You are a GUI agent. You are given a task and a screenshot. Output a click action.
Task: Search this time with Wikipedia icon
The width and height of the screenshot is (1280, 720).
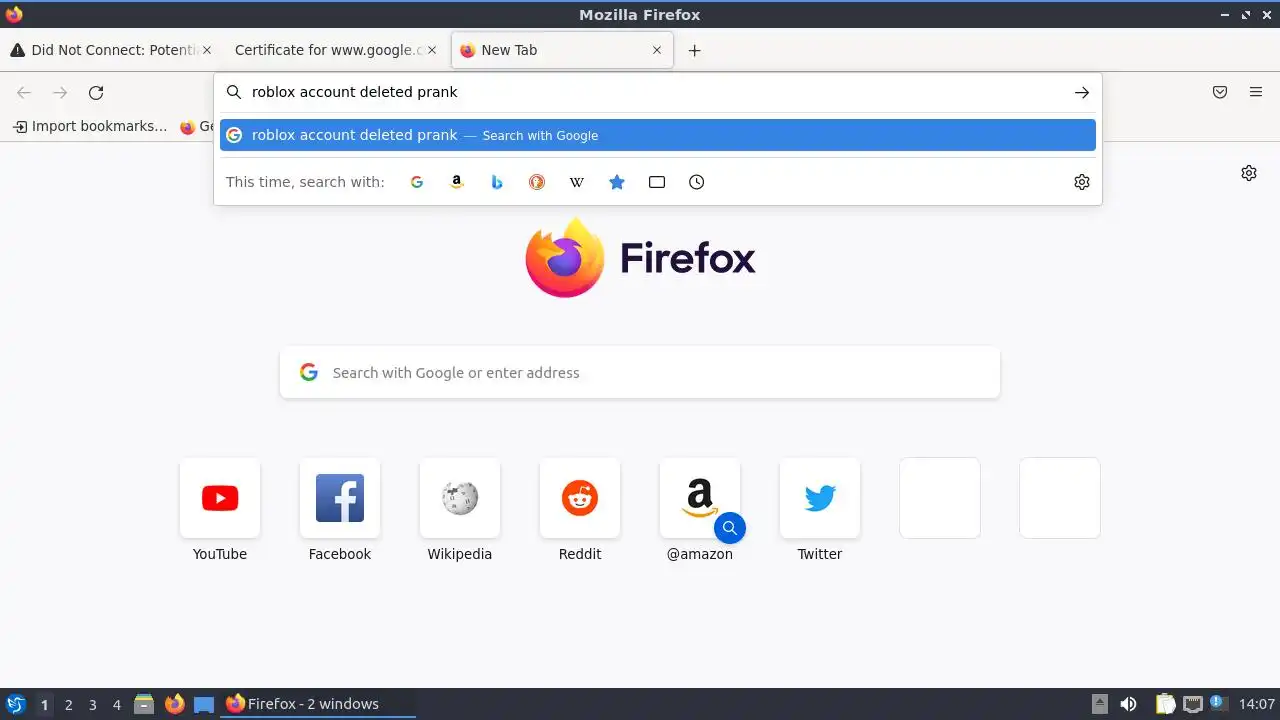(x=577, y=182)
